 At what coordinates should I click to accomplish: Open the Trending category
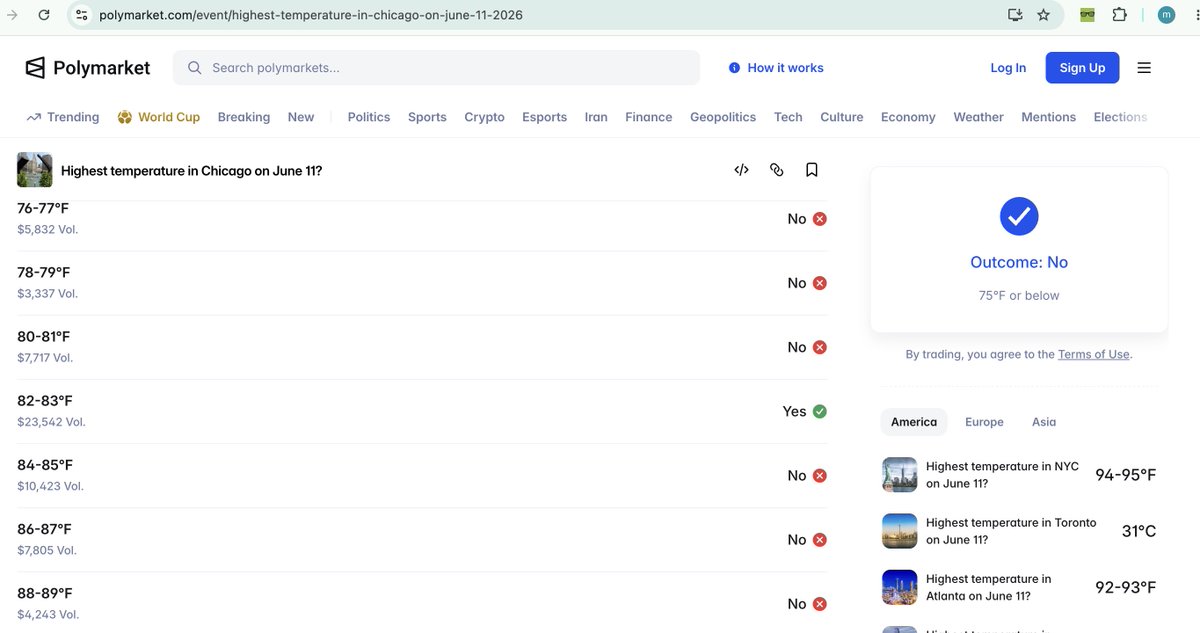(63, 117)
